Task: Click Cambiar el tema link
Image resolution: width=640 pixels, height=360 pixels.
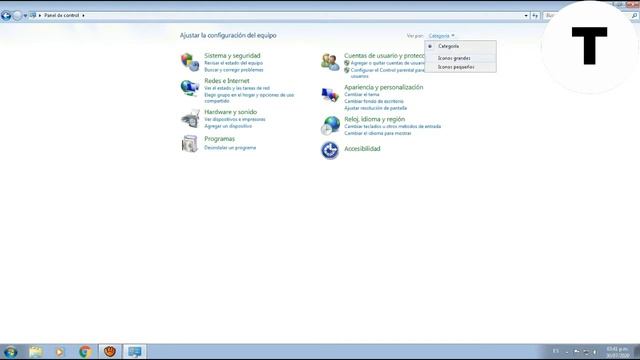Action: 362,95
